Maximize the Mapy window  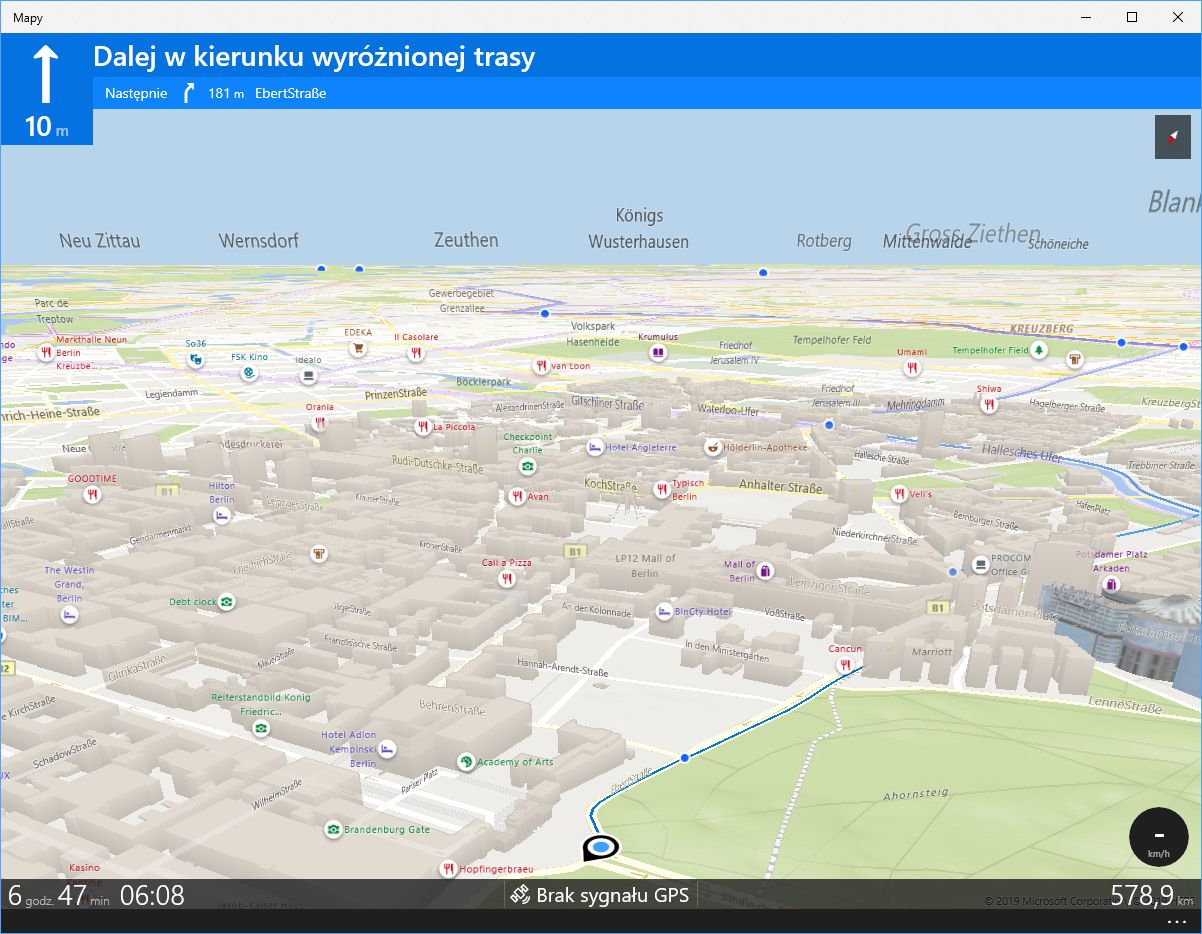pos(1132,17)
